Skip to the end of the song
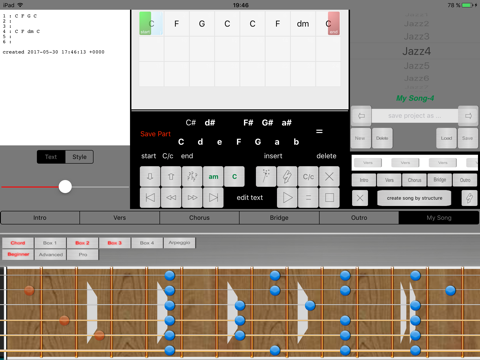The height and width of the screenshot is (360, 480). (213, 198)
